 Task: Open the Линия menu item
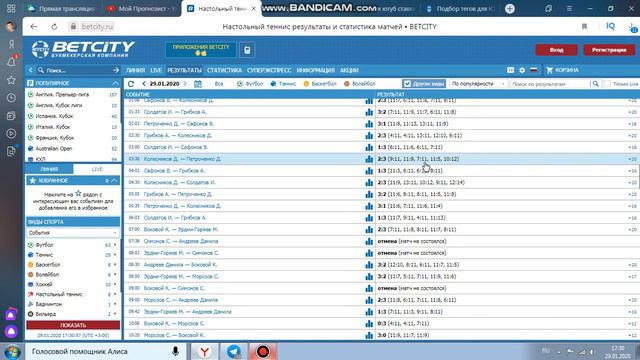135,70
